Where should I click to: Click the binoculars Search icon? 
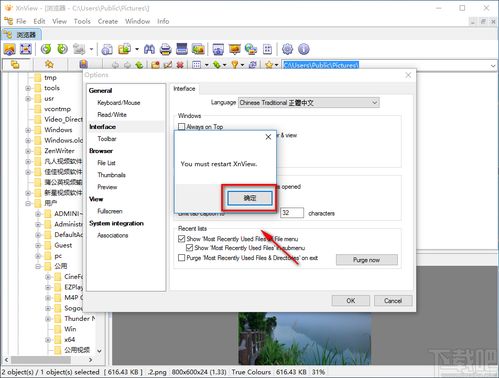pyautogui.click(x=149, y=49)
